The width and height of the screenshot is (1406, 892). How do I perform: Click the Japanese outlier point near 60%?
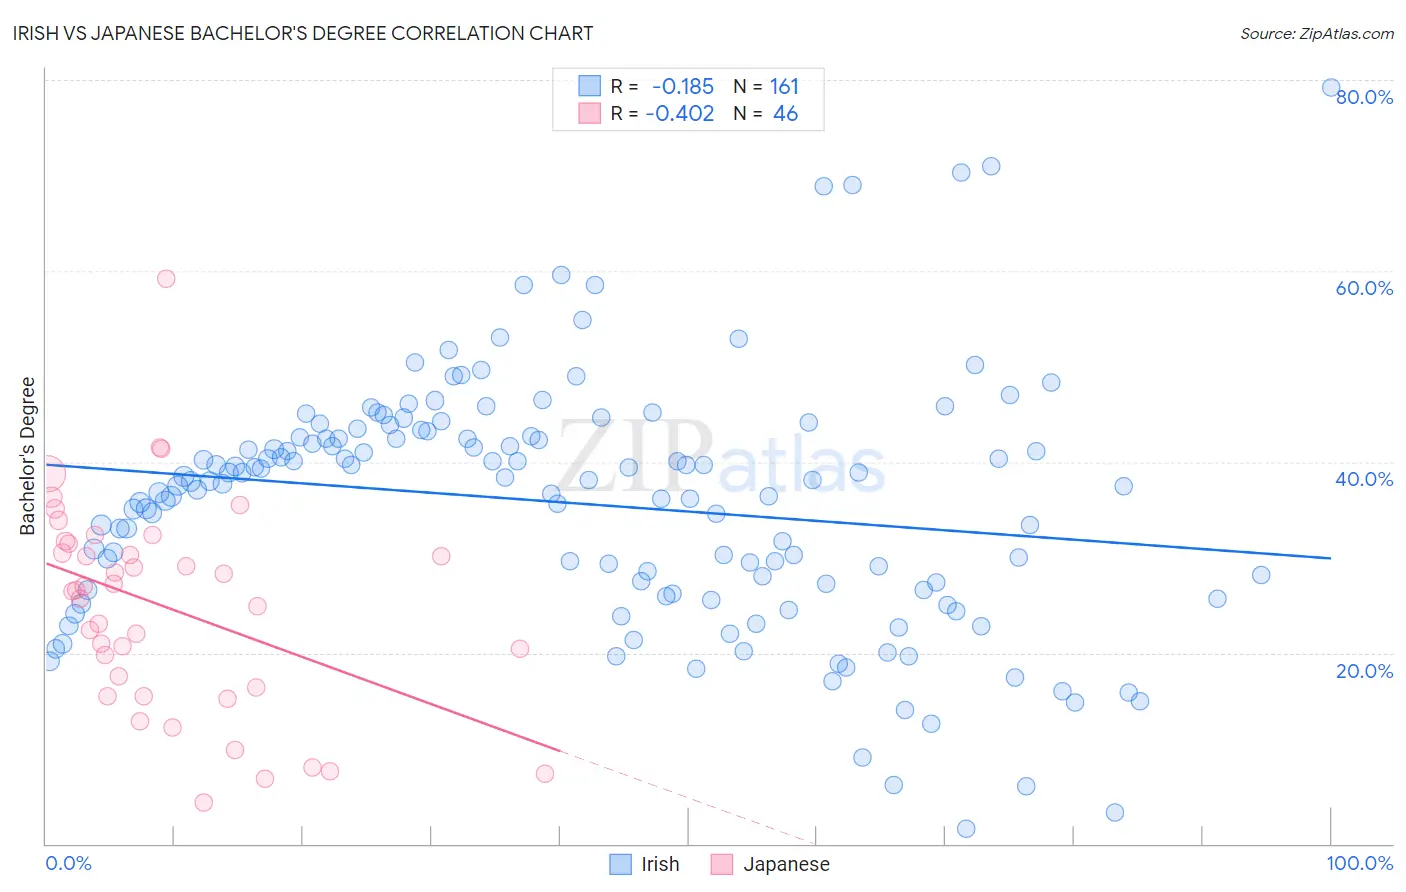[x=166, y=278]
